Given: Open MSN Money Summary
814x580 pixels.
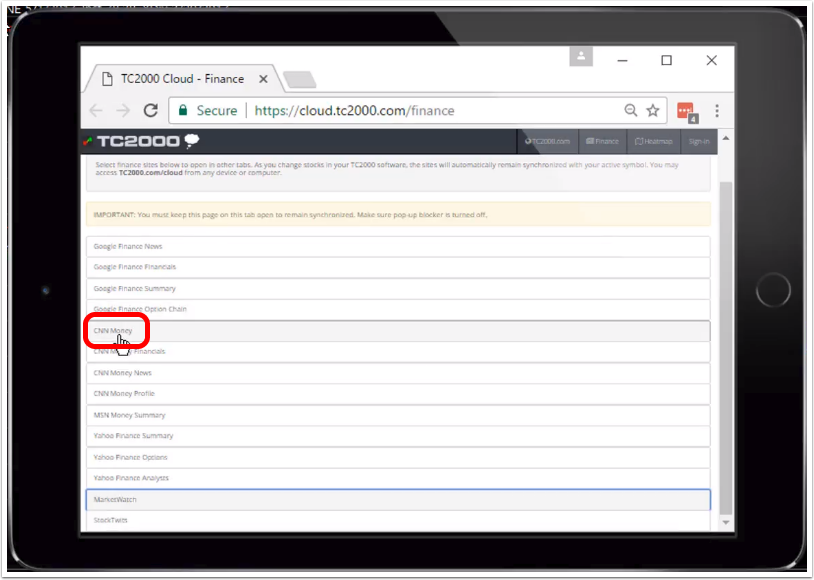Looking at the screenshot, I should point(398,415).
